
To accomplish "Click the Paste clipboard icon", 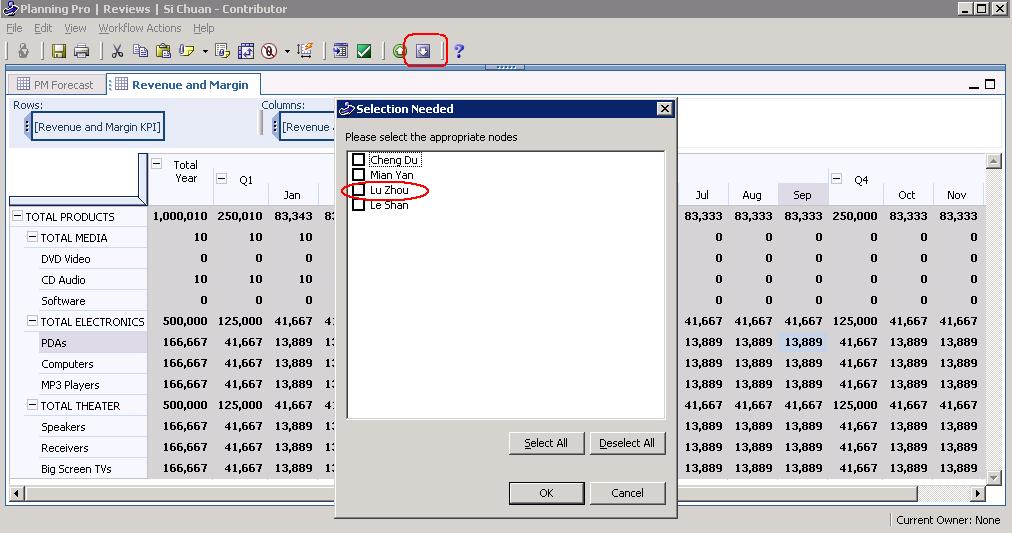I will click(162, 51).
